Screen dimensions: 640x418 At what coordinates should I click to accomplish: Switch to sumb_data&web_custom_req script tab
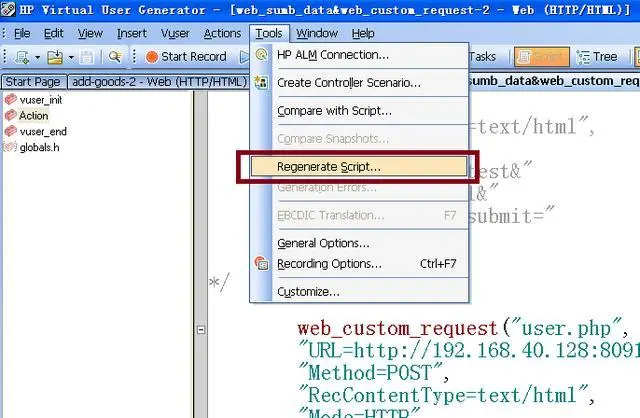click(553, 81)
